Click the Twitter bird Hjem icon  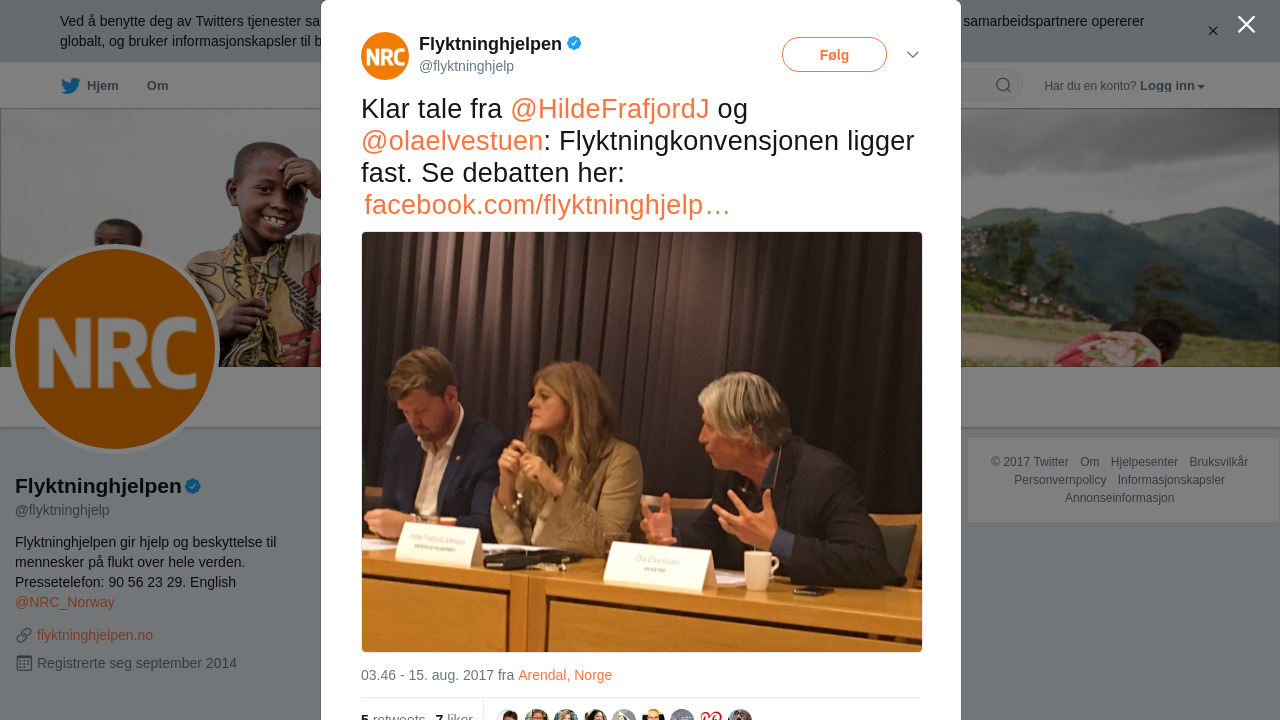70,86
